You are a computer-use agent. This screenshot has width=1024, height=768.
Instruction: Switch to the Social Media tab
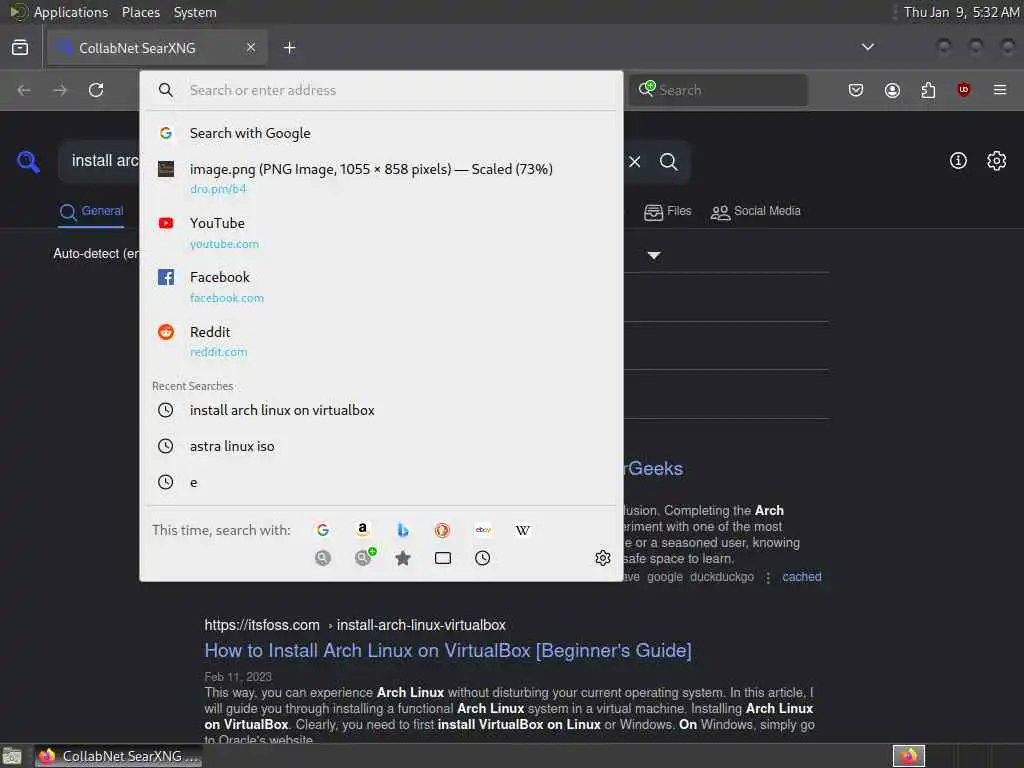(756, 211)
